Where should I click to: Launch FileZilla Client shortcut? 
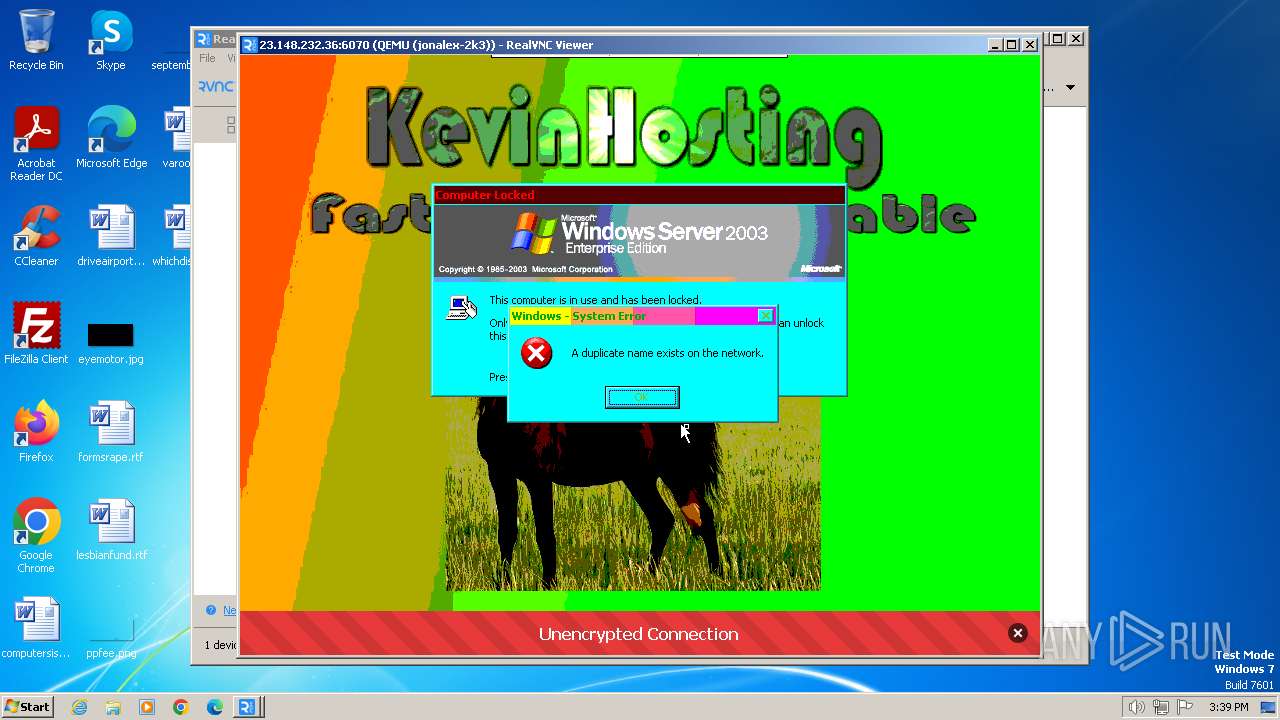(36, 334)
